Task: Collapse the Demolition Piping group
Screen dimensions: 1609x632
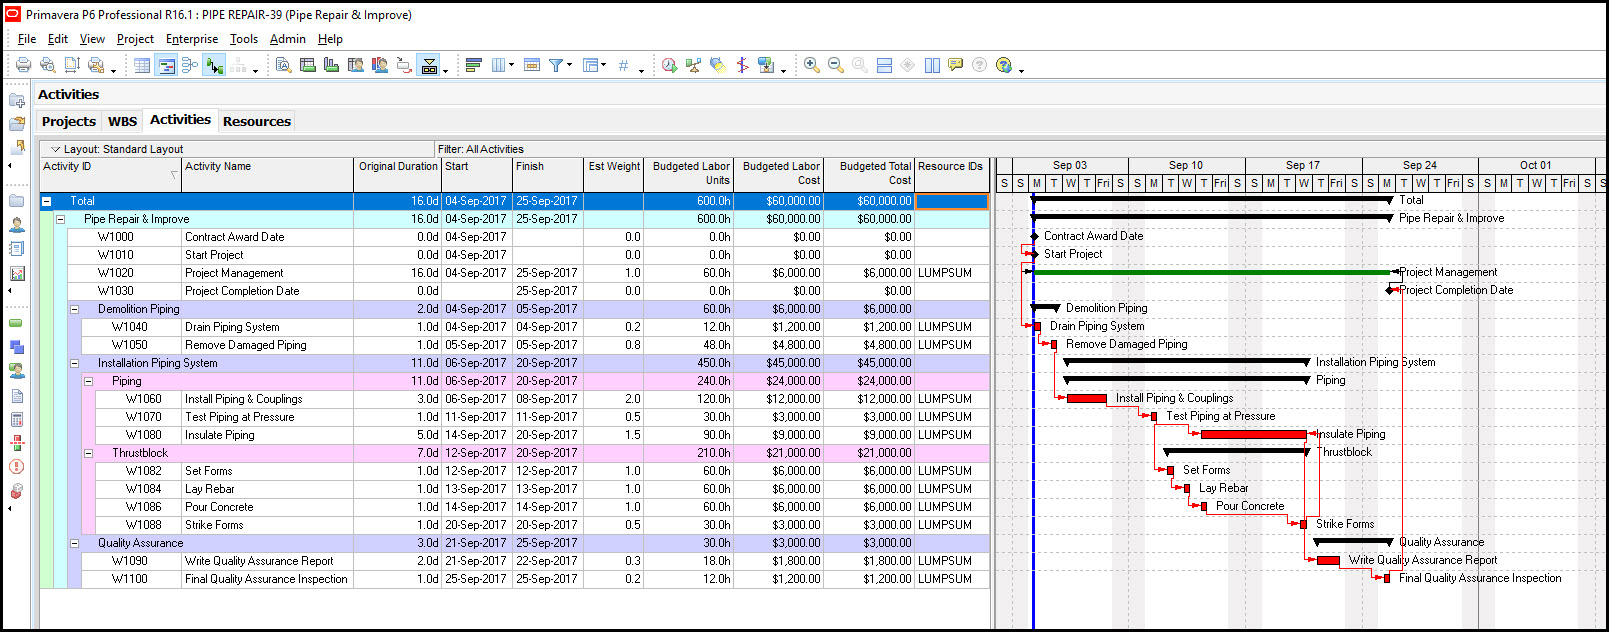Action: pyautogui.click(x=74, y=309)
